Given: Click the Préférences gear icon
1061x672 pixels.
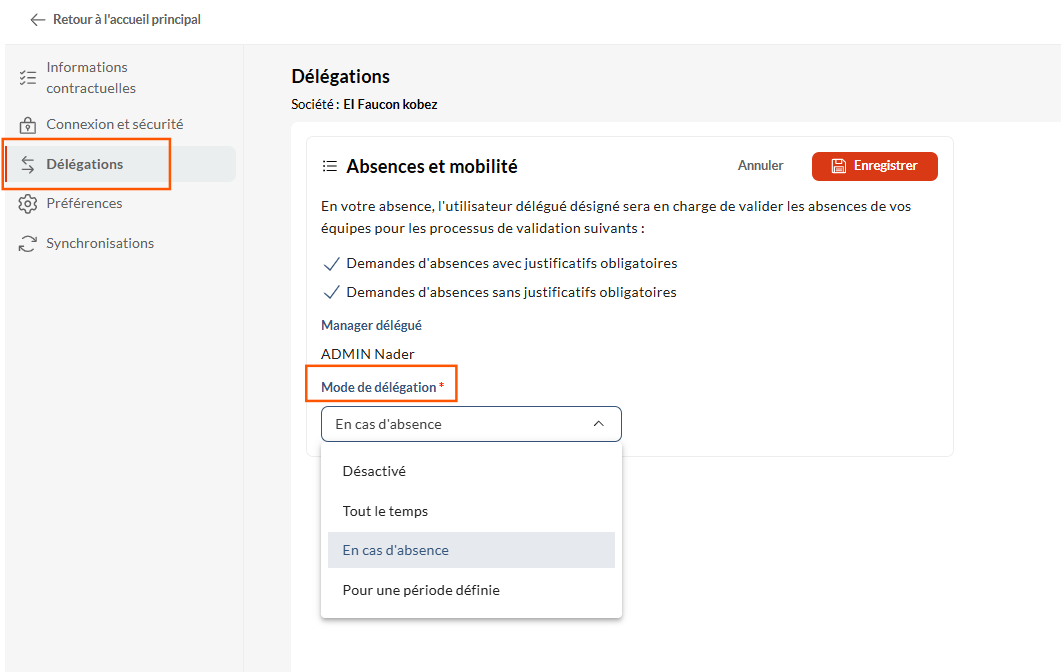Looking at the screenshot, I should click(28, 204).
